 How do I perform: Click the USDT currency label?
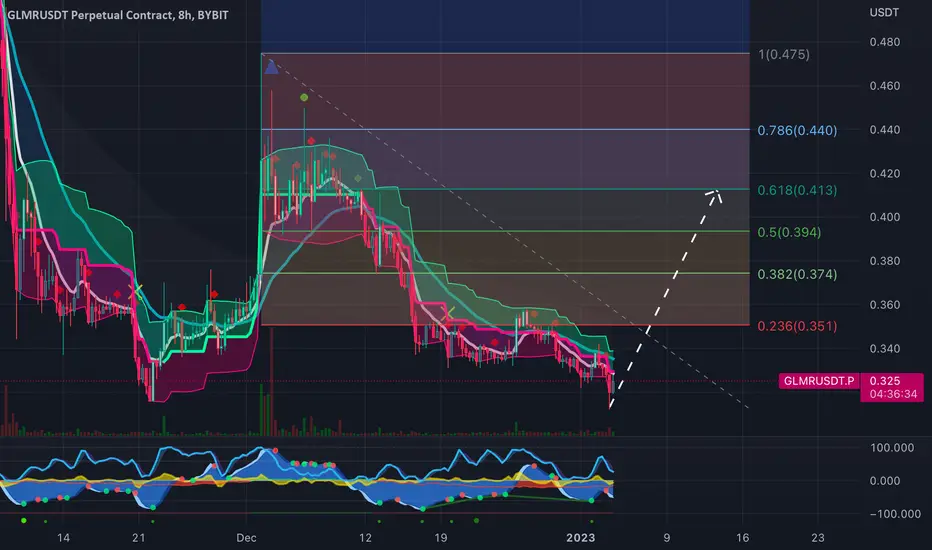pyautogui.click(x=884, y=12)
